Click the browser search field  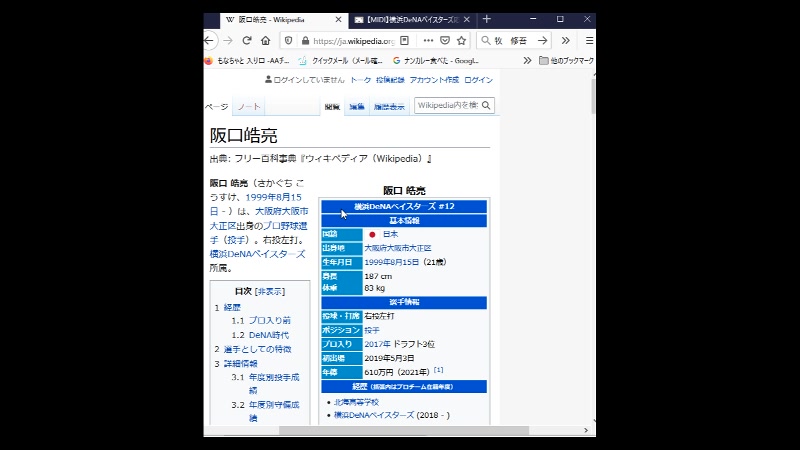click(514, 41)
